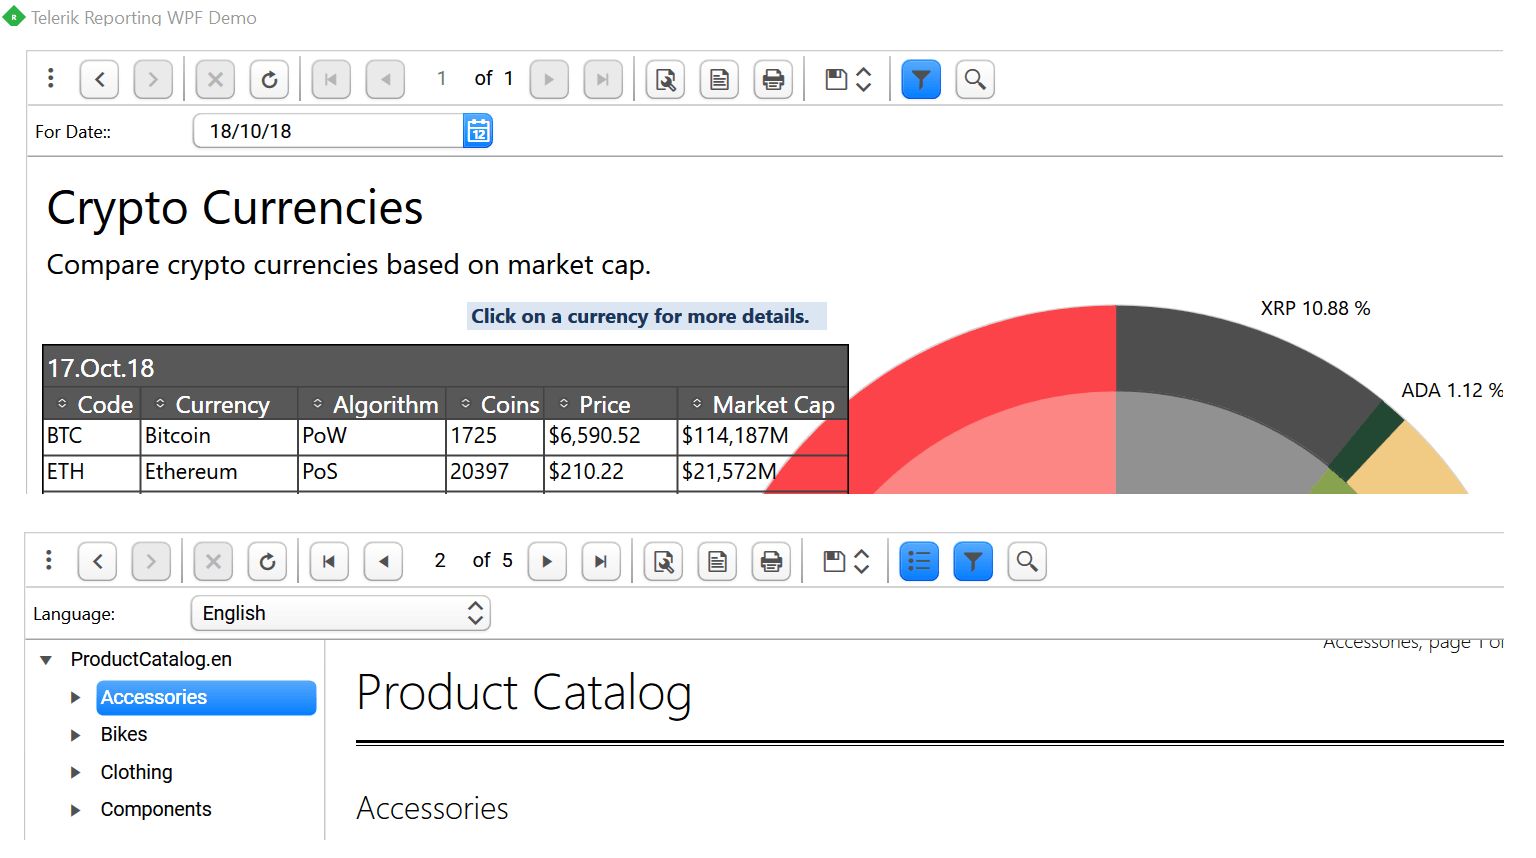
Task: Refresh the Product Catalog report
Action: pos(267,561)
